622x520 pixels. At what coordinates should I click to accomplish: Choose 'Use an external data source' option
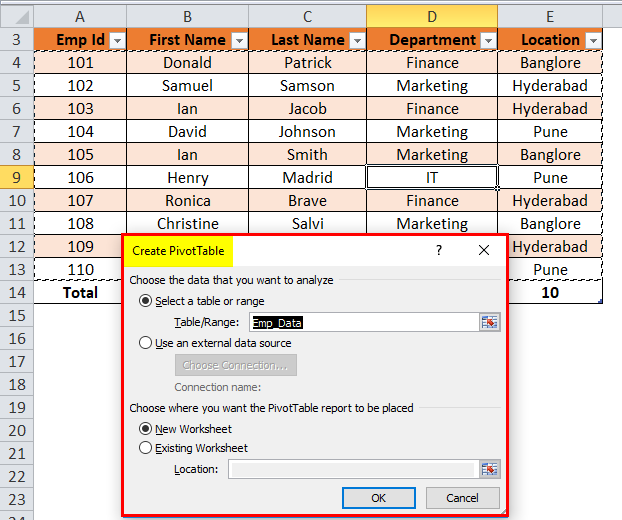tap(146, 343)
